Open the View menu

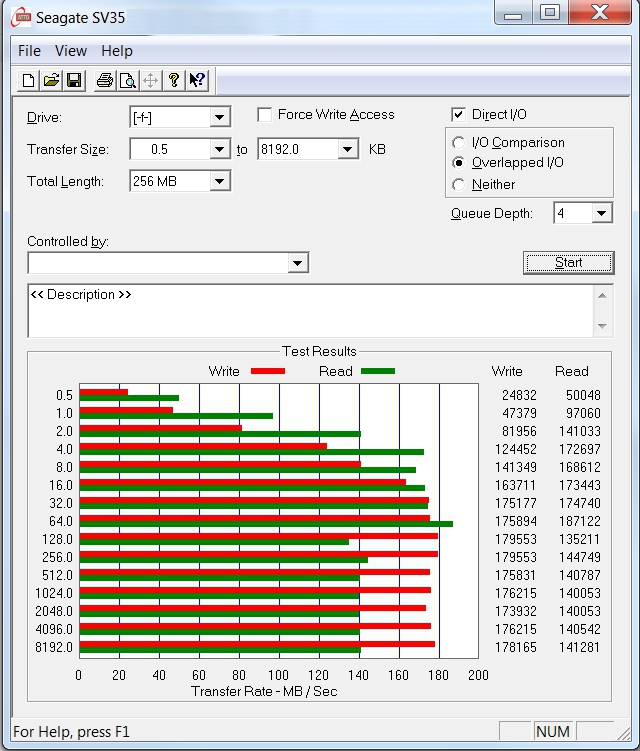pyautogui.click(x=71, y=51)
